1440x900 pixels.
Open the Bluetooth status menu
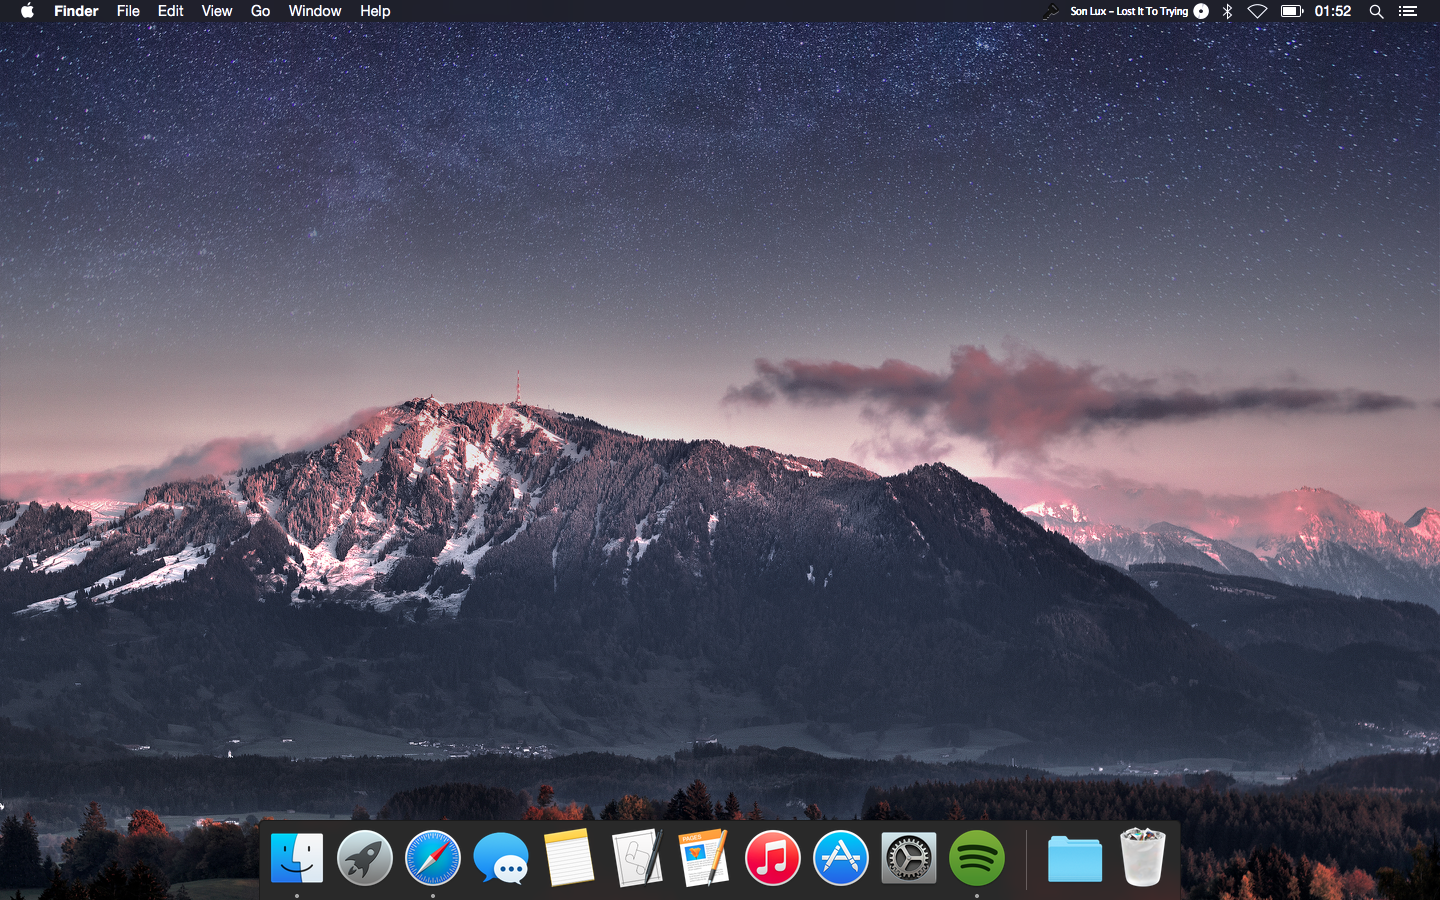click(x=1227, y=11)
